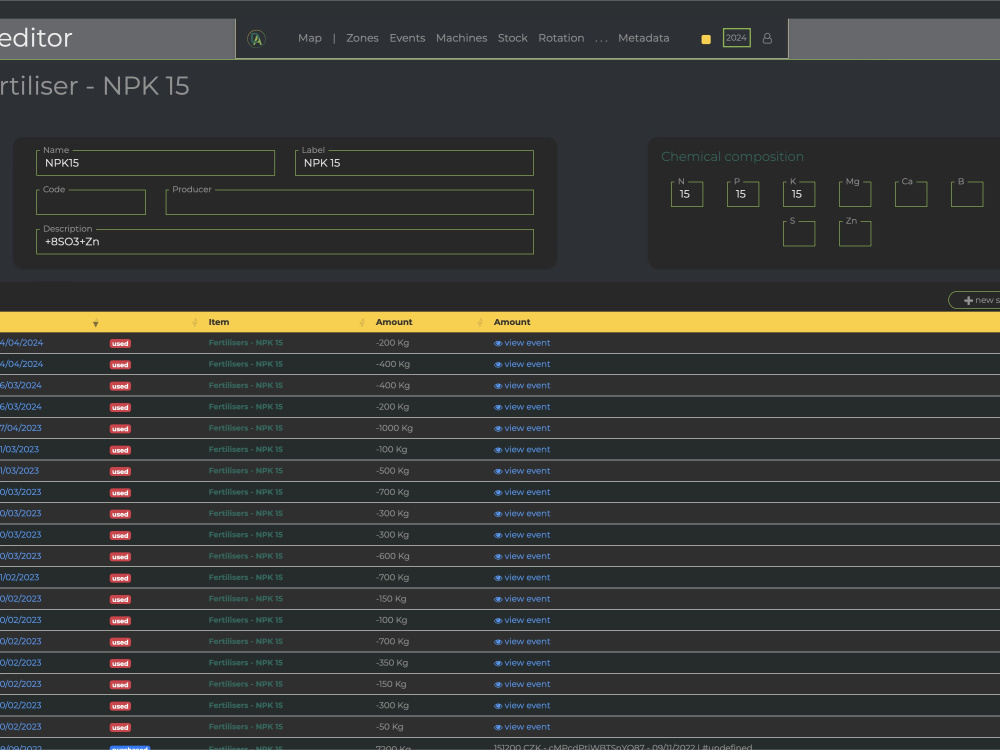The width and height of the screenshot is (1000, 750).
Task: Click the Label field containing NPK 15
Action: [x=414, y=163]
